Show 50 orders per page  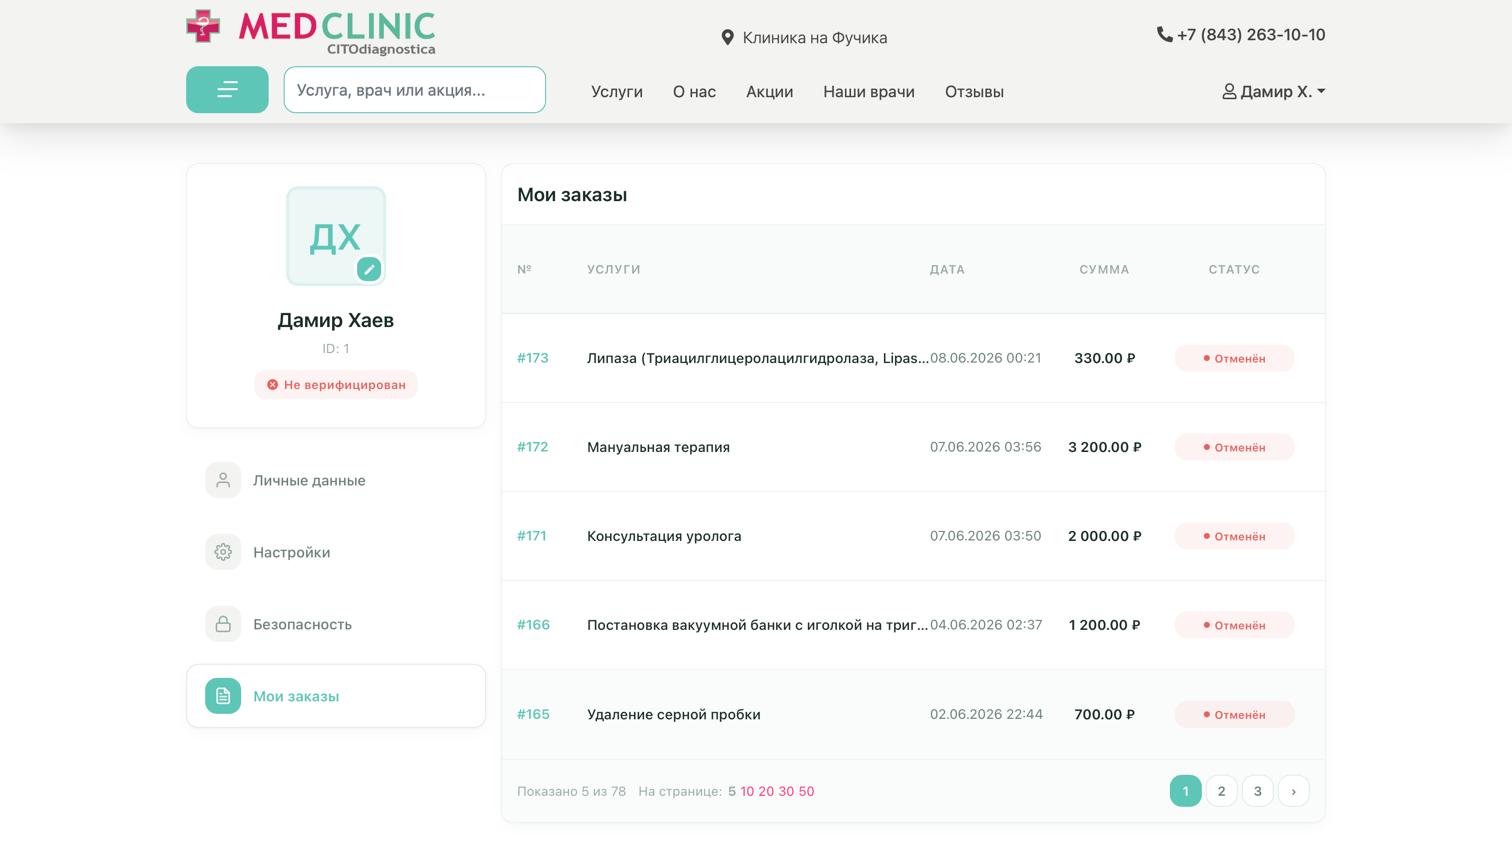[x=806, y=791]
